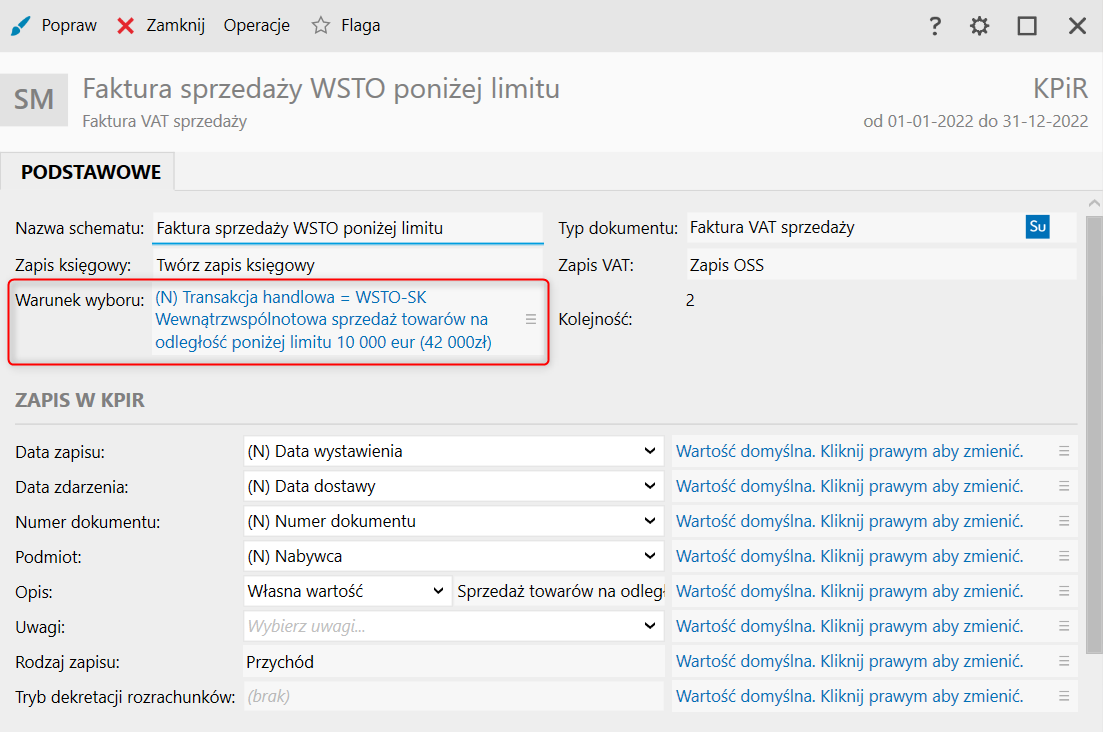
Task: Click the blue Su badge icon
Action: pyautogui.click(x=1037, y=227)
